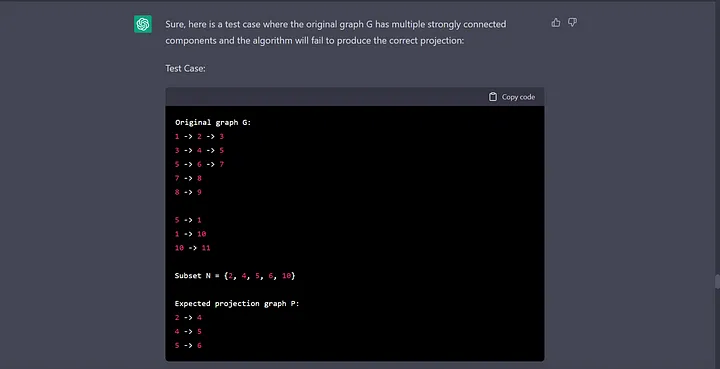This screenshot has height=369, width=720.
Task: Click the 'Test Case:' text
Action: click(x=185, y=68)
